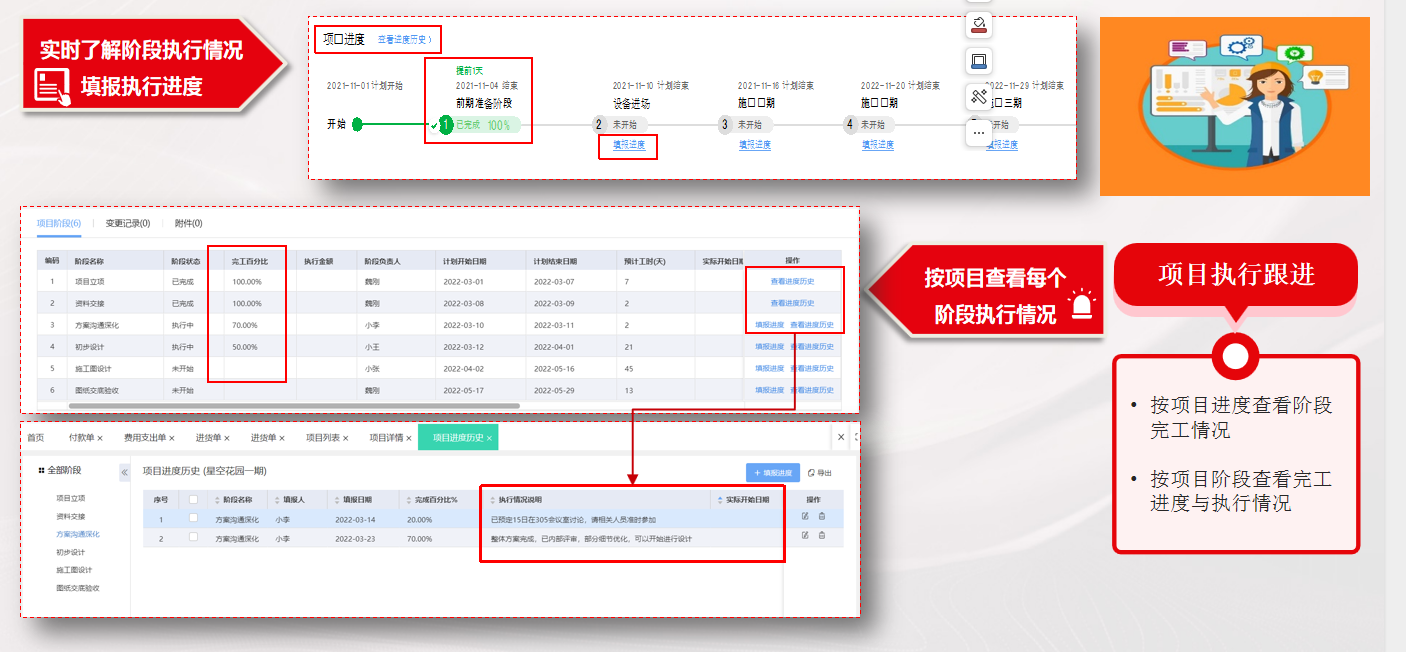Click the 导出 export button
The image size is (1406, 652).
tap(819, 473)
